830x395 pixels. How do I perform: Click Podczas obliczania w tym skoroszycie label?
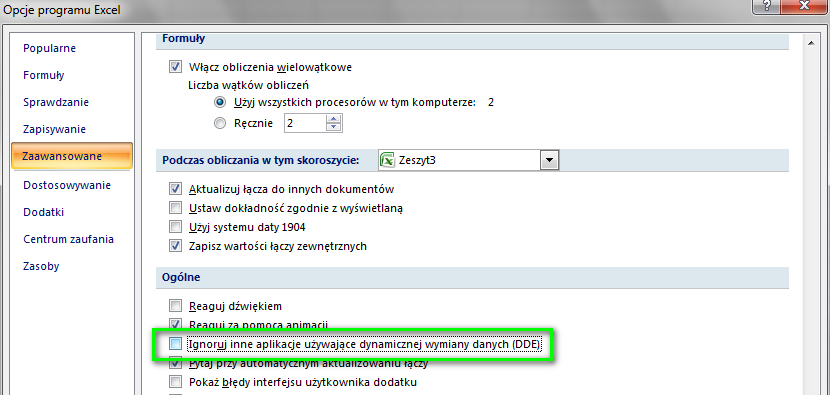click(x=261, y=160)
